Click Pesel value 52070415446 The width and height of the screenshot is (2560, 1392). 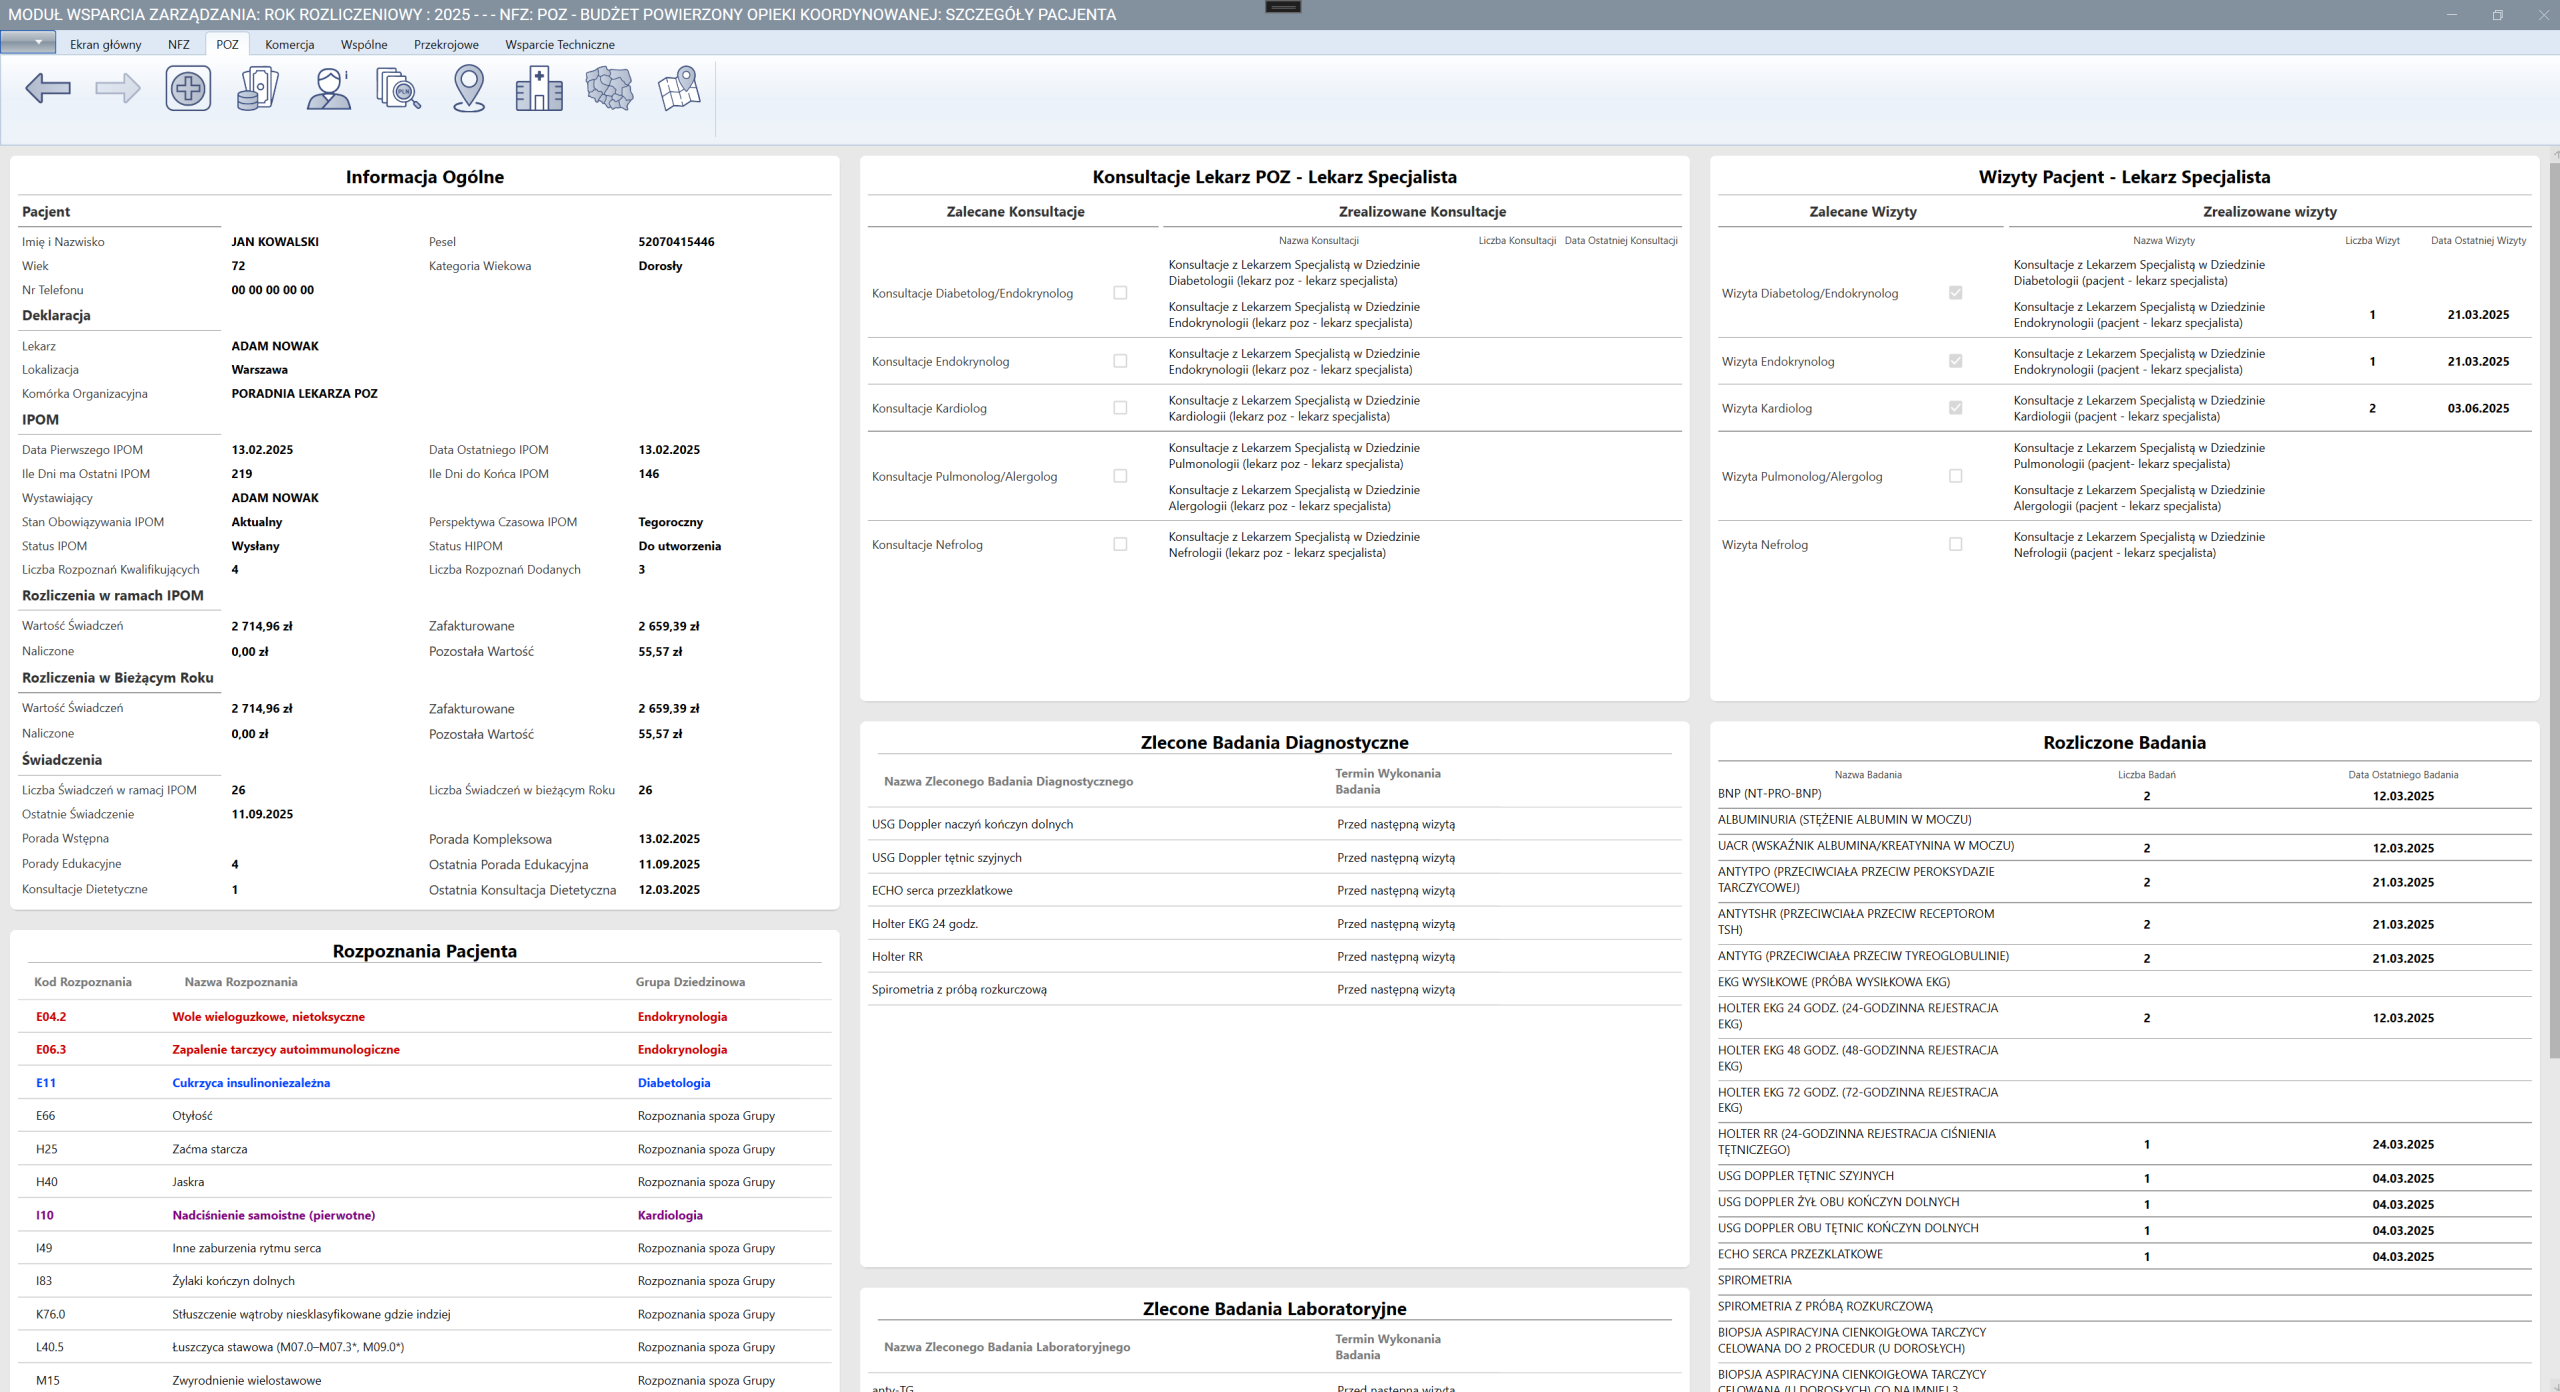click(x=676, y=242)
